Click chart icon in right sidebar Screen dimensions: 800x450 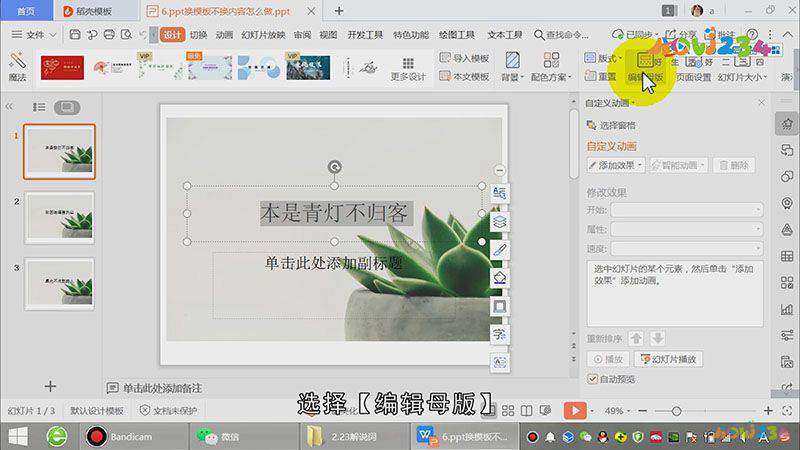787,309
